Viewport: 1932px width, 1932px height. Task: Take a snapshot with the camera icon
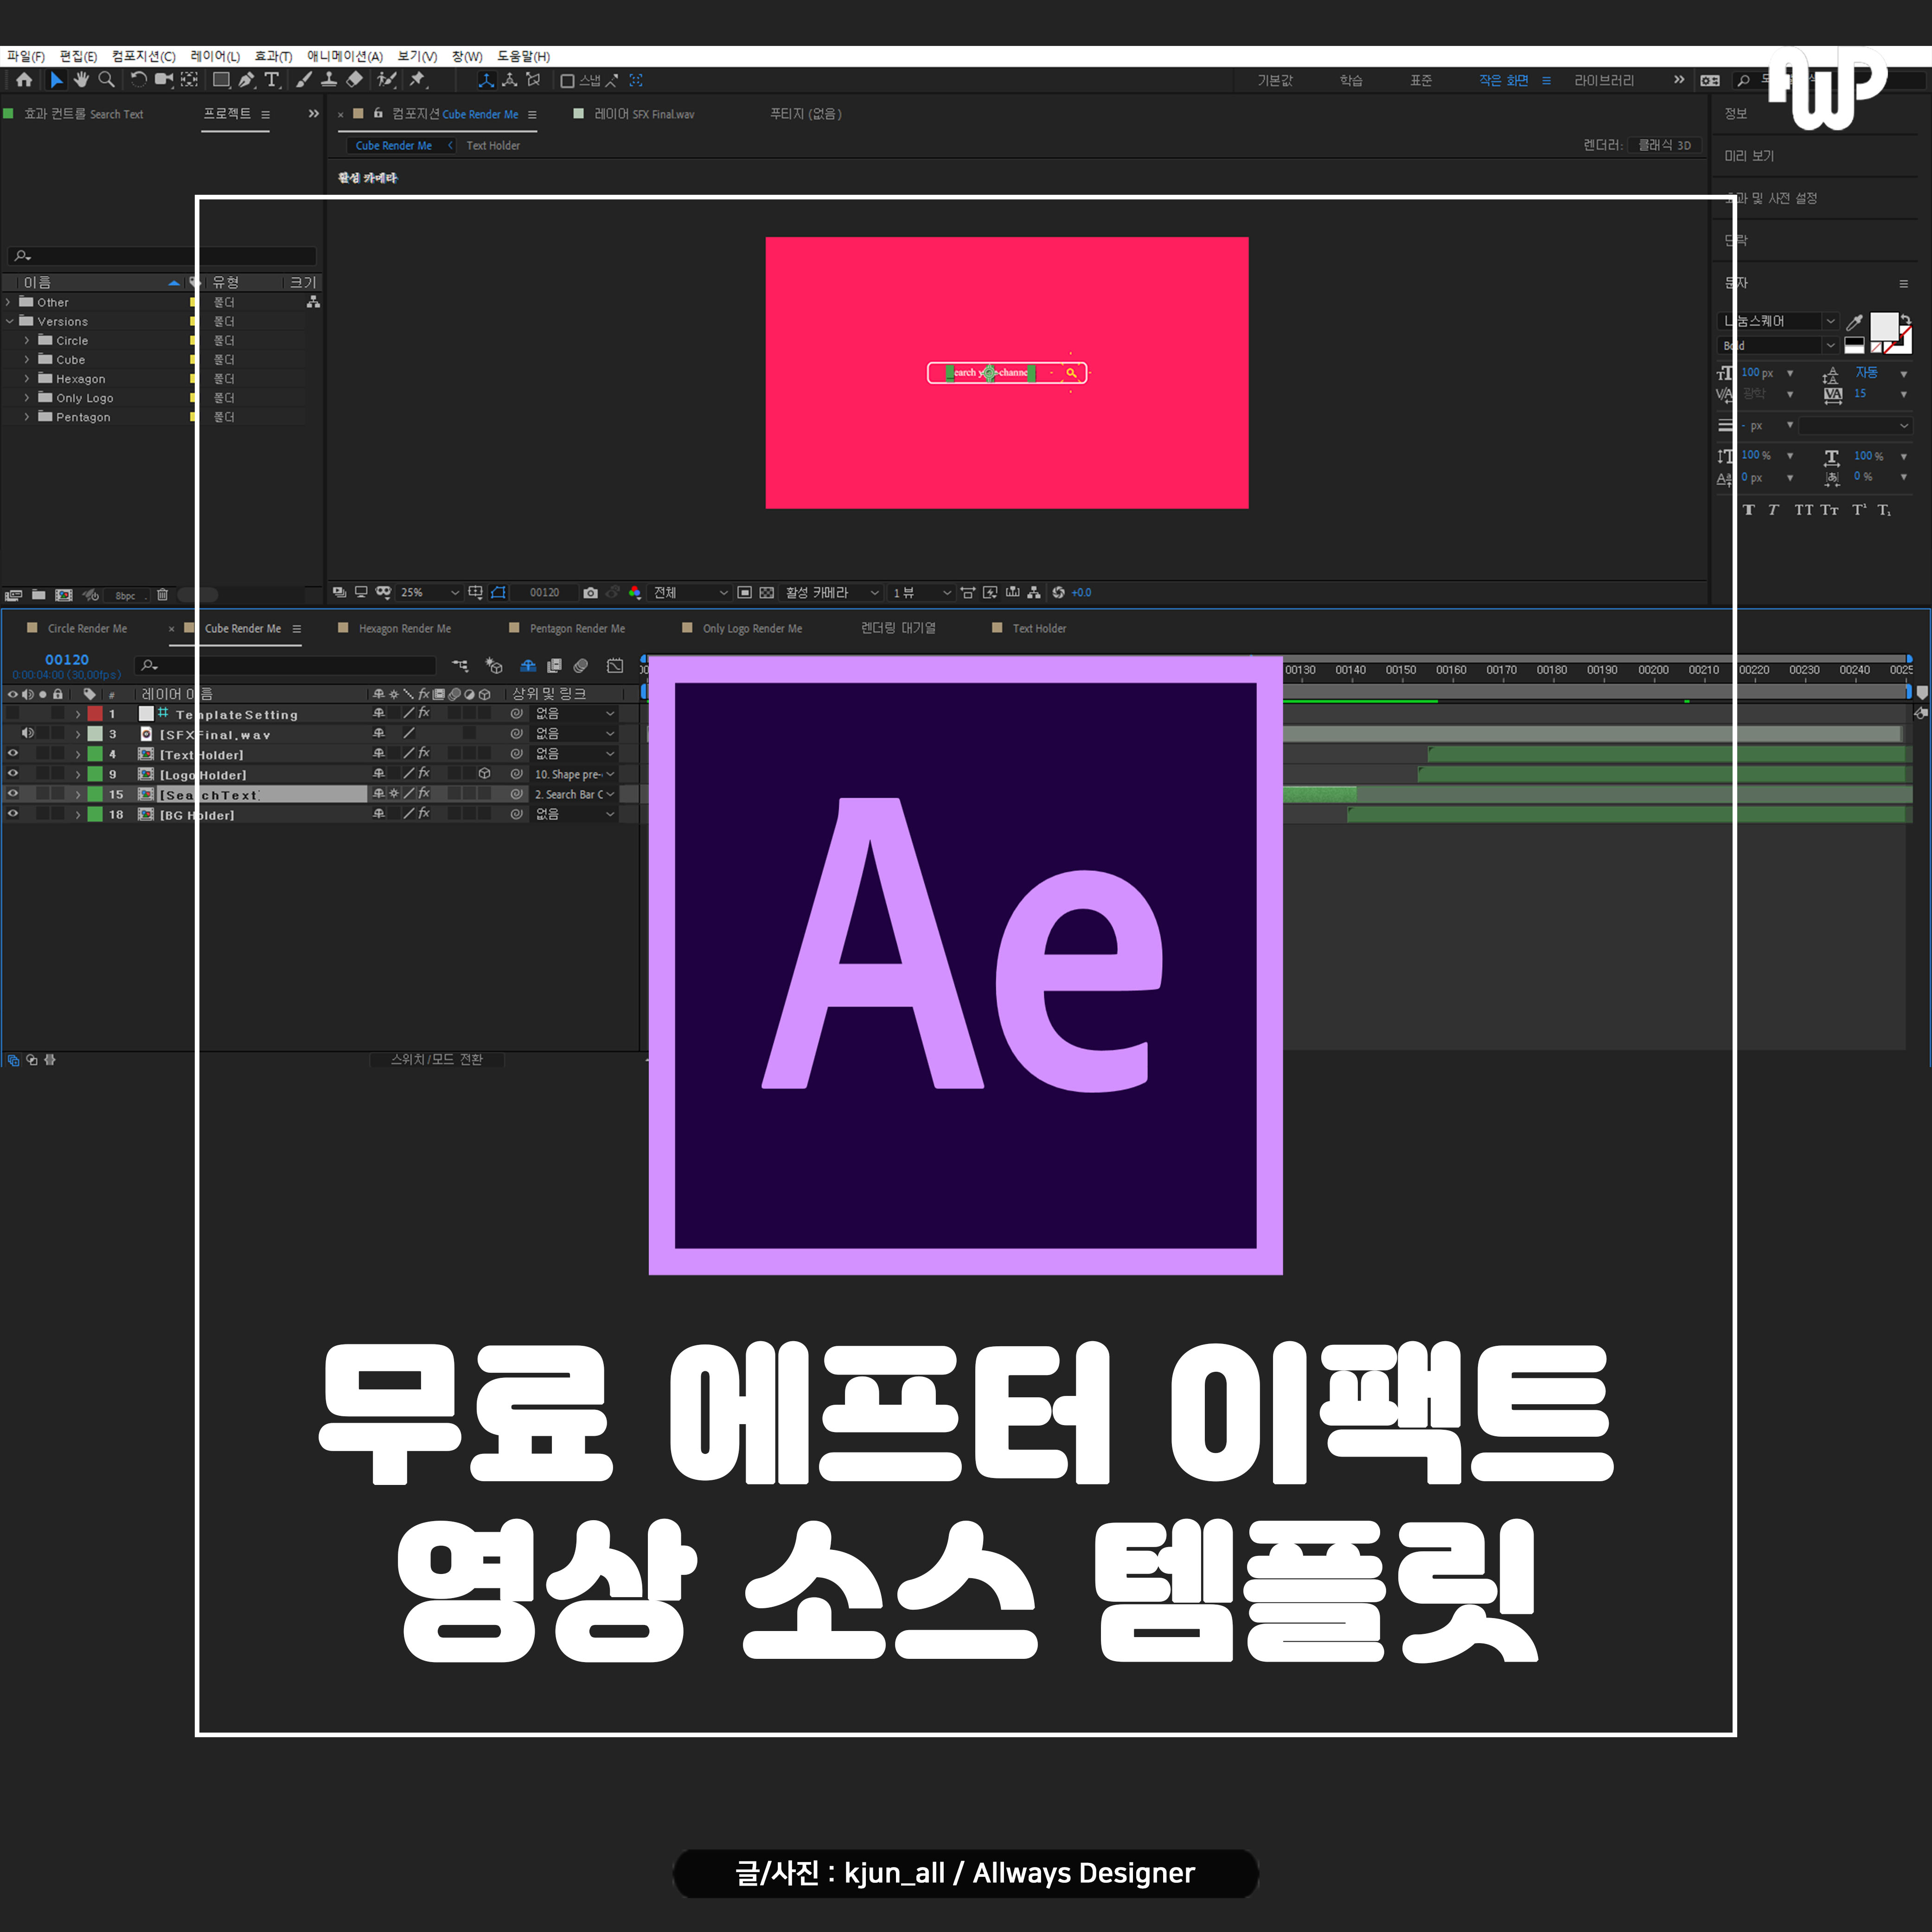click(590, 593)
